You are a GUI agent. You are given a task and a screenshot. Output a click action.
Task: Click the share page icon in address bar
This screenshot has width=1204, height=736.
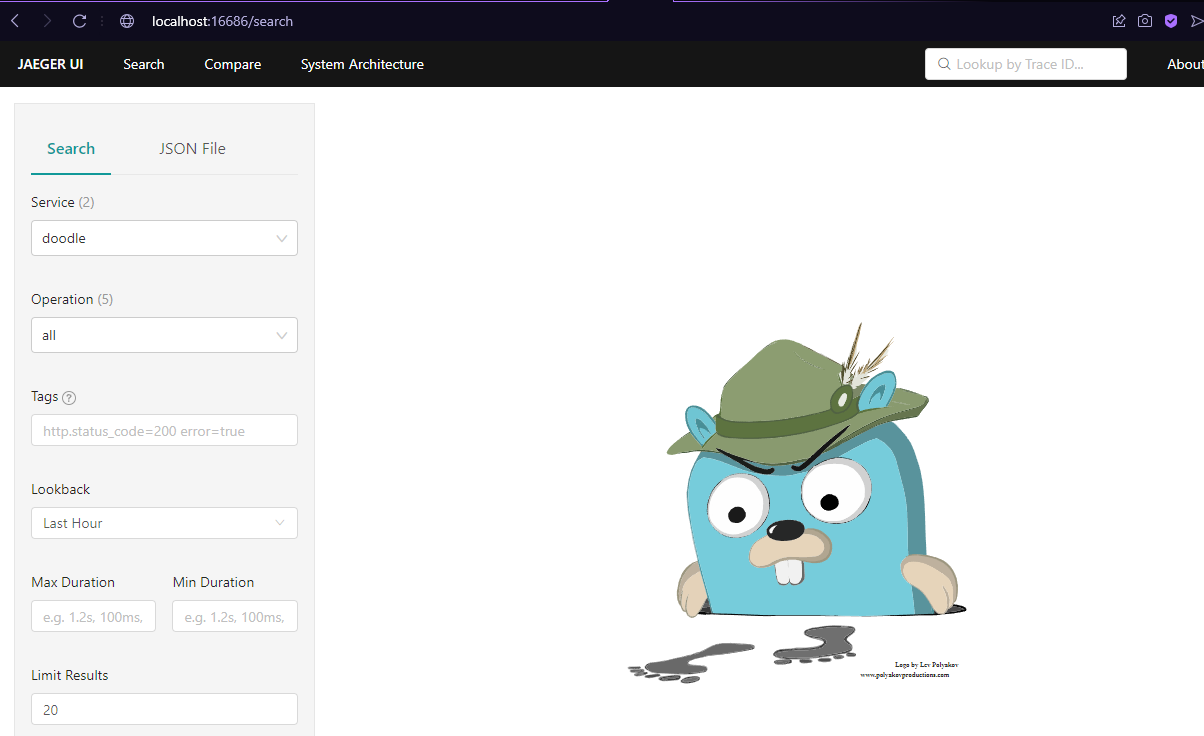click(x=1119, y=21)
